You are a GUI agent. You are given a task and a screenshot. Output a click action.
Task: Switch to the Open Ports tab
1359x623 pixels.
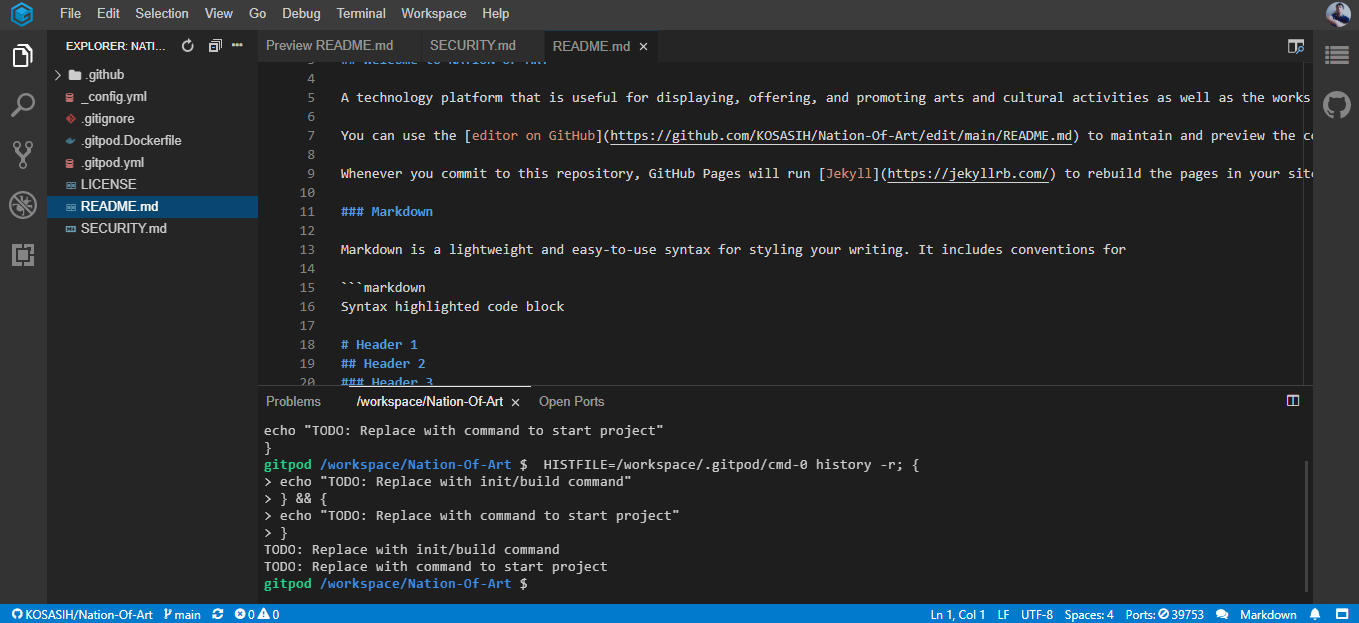pos(571,402)
